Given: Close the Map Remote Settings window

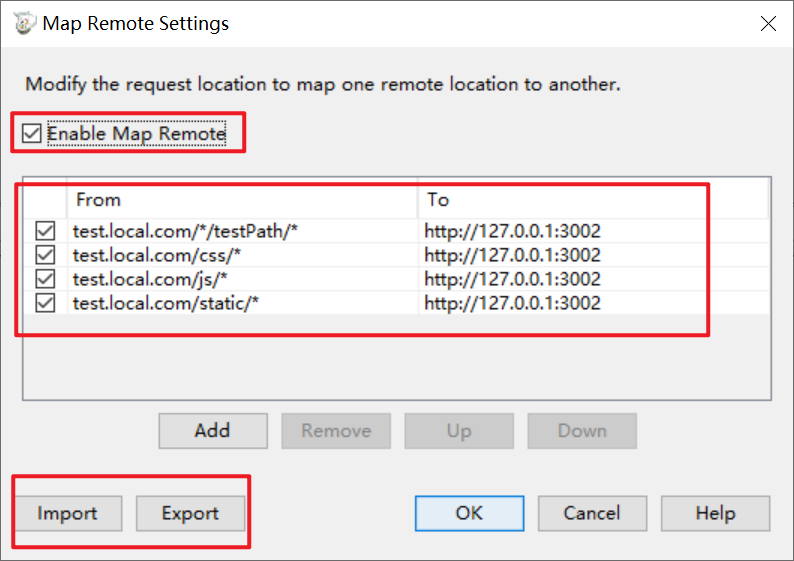Looking at the screenshot, I should [768, 23].
